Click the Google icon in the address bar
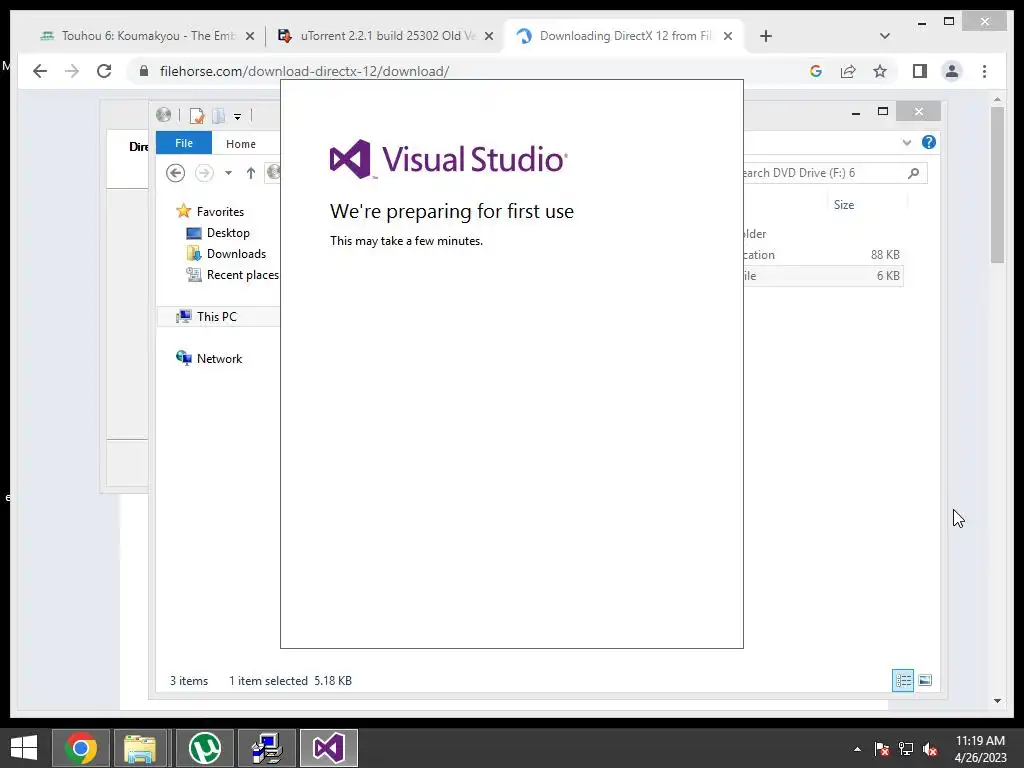 pyautogui.click(x=816, y=71)
